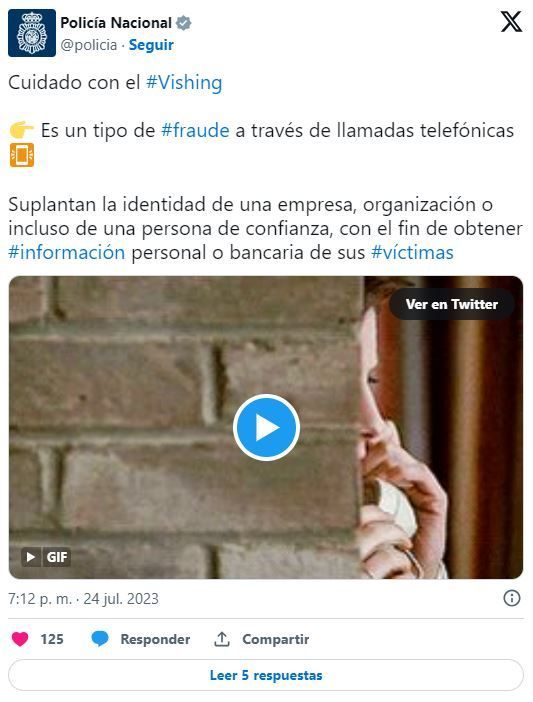Click the Policía Nacional avatar badge
The image size is (533, 702).
[32, 33]
